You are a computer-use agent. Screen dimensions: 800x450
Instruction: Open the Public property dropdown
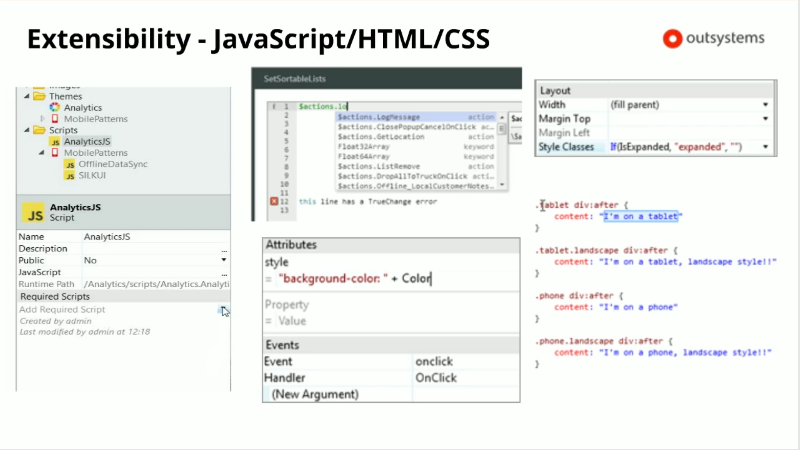coord(223,260)
